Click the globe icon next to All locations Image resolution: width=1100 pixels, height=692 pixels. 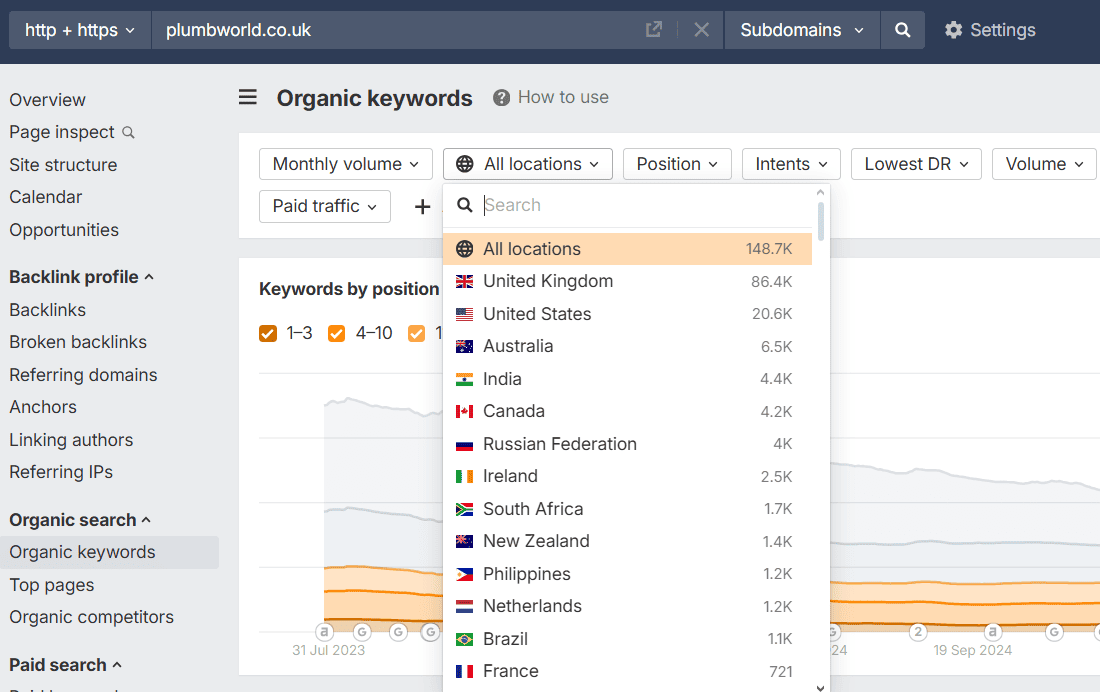[x=467, y=163]
